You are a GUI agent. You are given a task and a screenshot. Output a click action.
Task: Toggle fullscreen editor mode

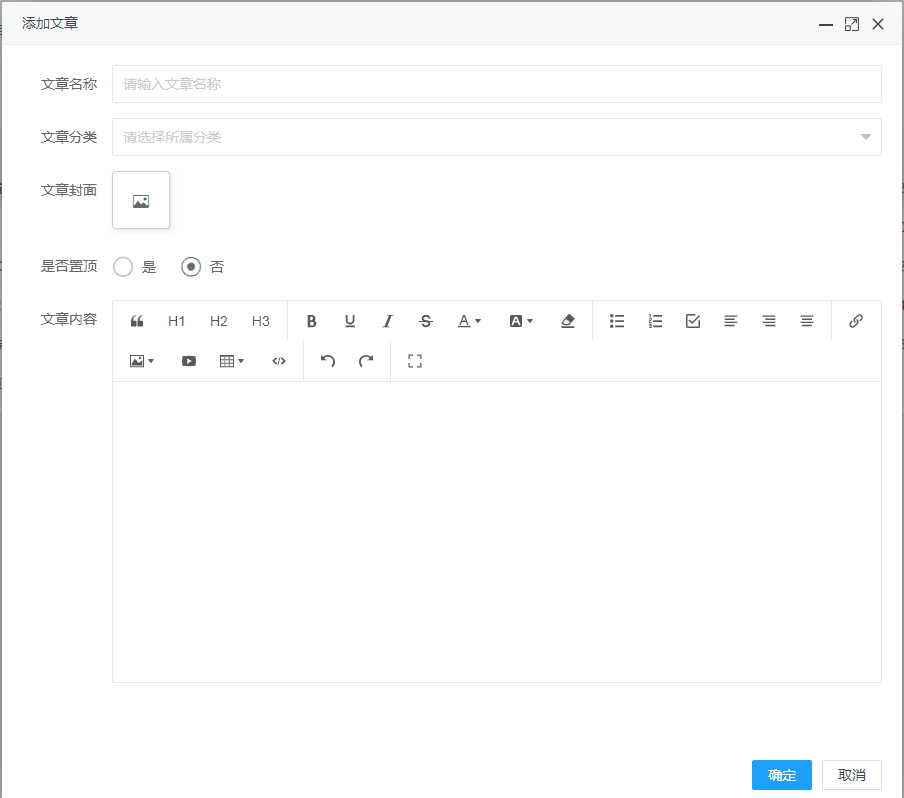coord(415,362)
